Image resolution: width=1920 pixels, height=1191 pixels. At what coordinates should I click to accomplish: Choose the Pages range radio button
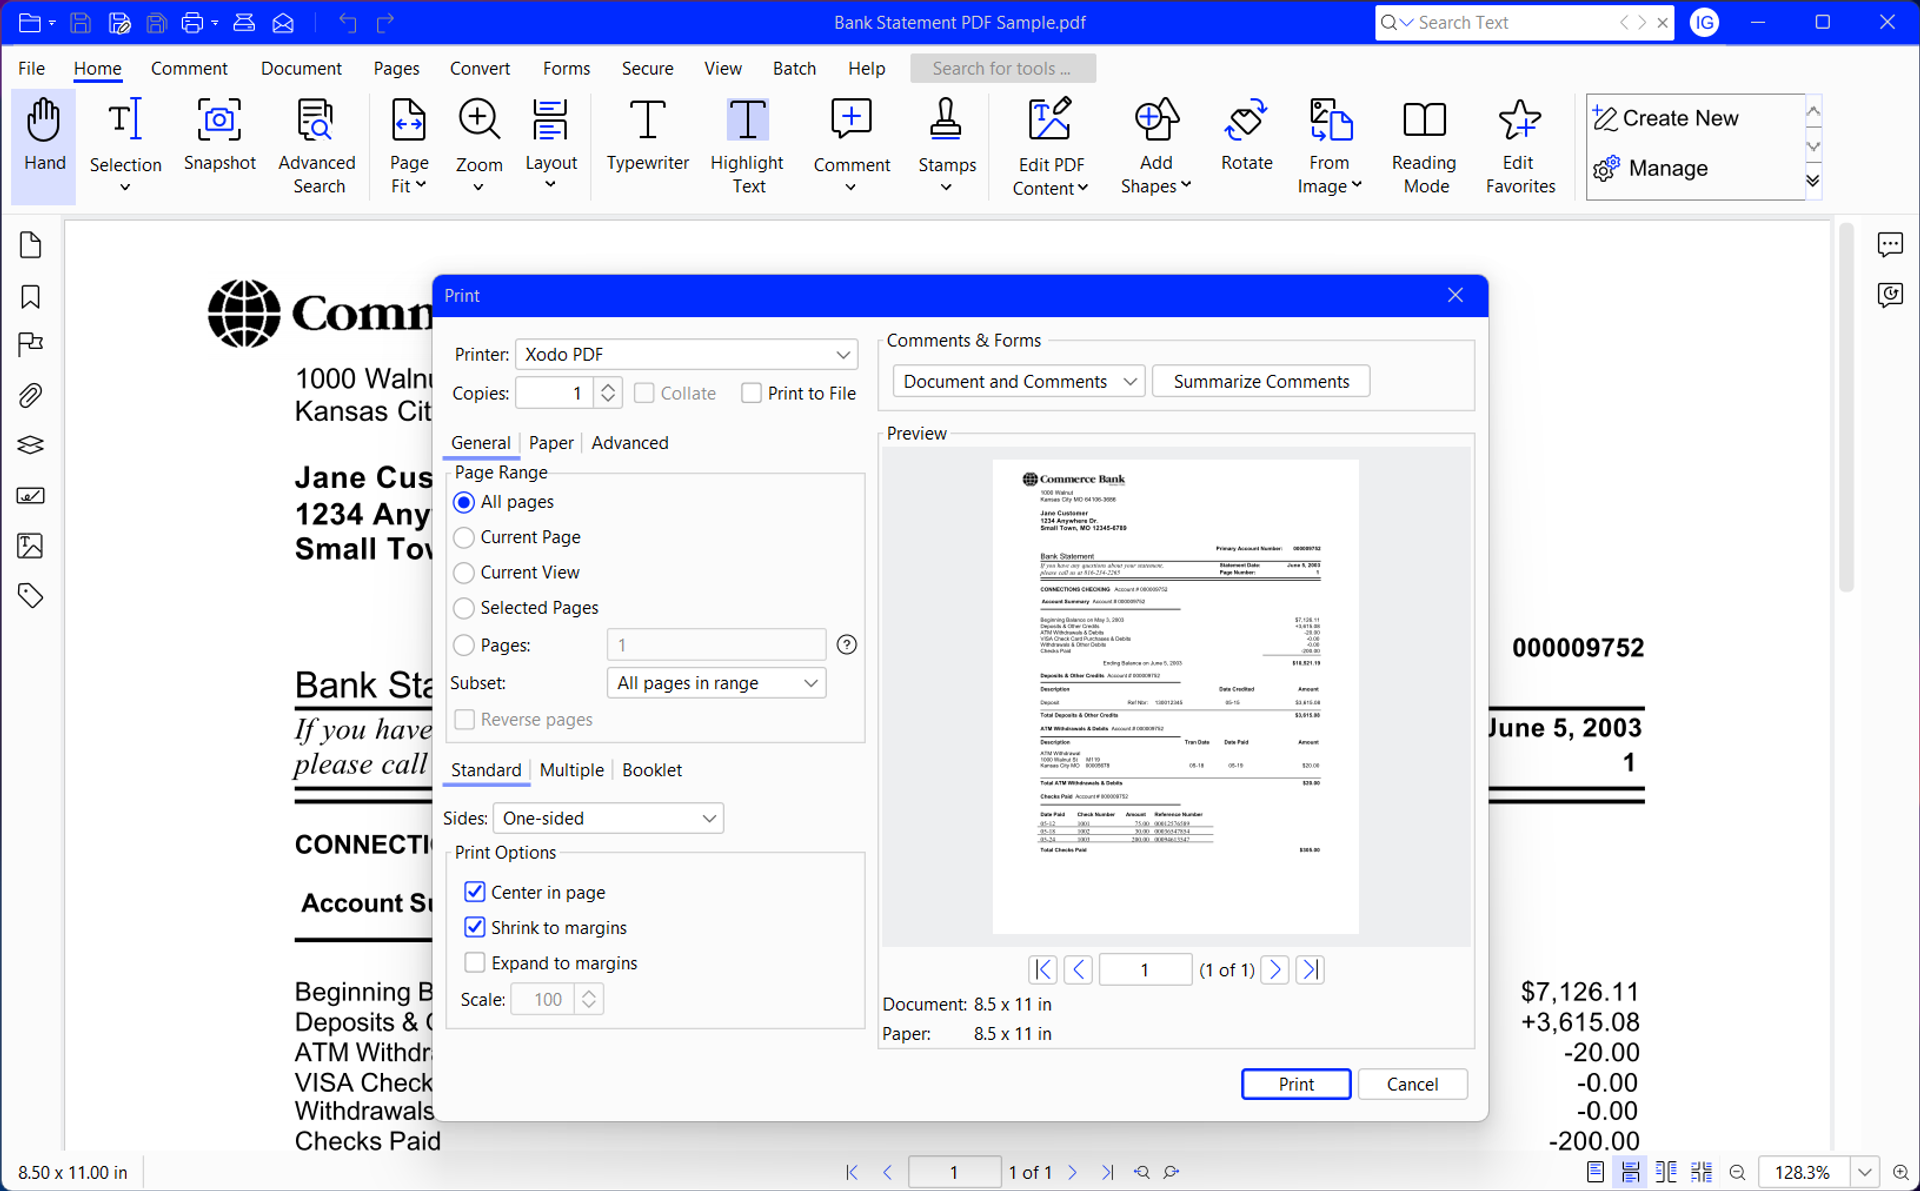pyautogui.click(x=464, y=645)
